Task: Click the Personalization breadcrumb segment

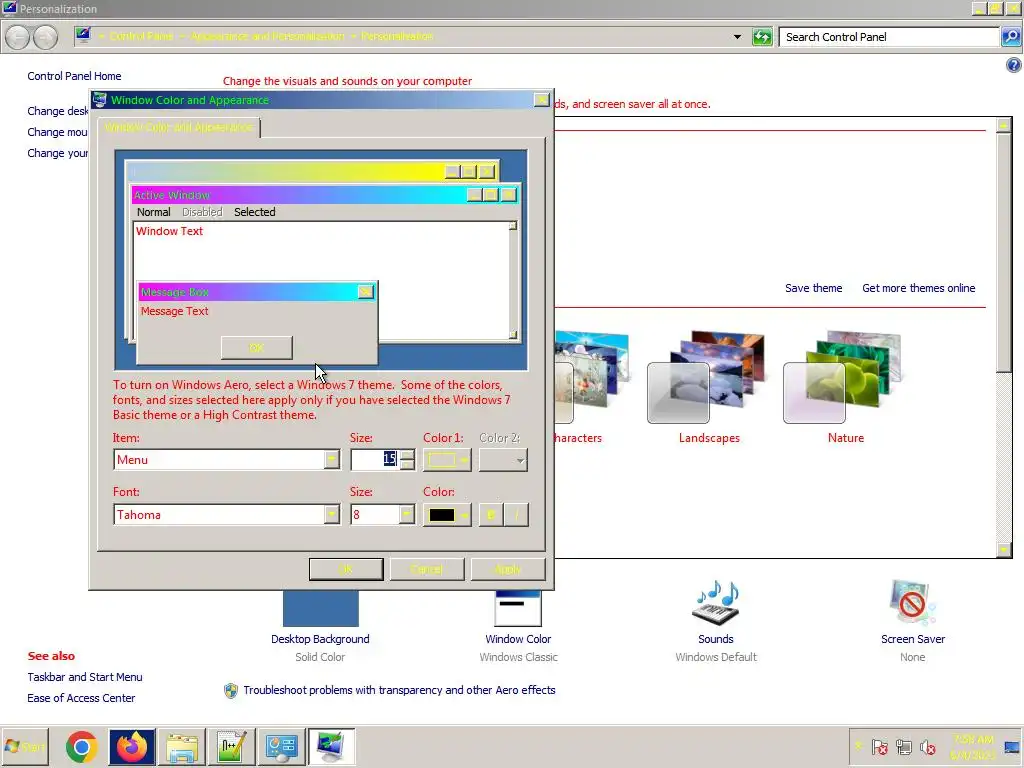Action: click(x=397, y=36)
